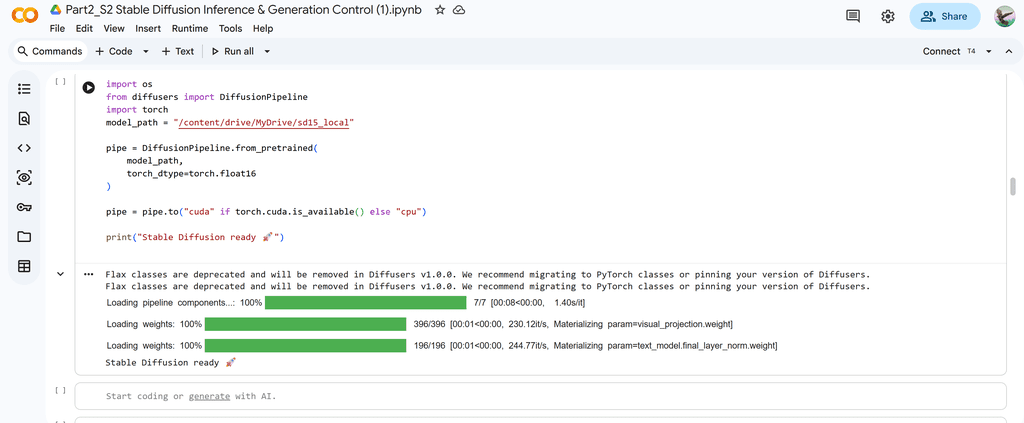Collapse the cell output with chevron
The height and width of the screenshot is (423, 1024).
tap(61, 273)
